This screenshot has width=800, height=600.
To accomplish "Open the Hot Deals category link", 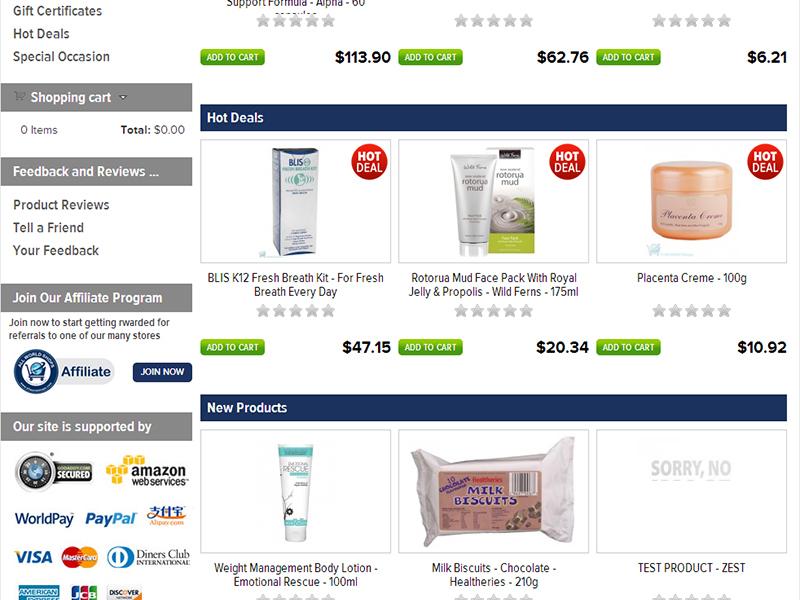I will (x=41, y=34).
